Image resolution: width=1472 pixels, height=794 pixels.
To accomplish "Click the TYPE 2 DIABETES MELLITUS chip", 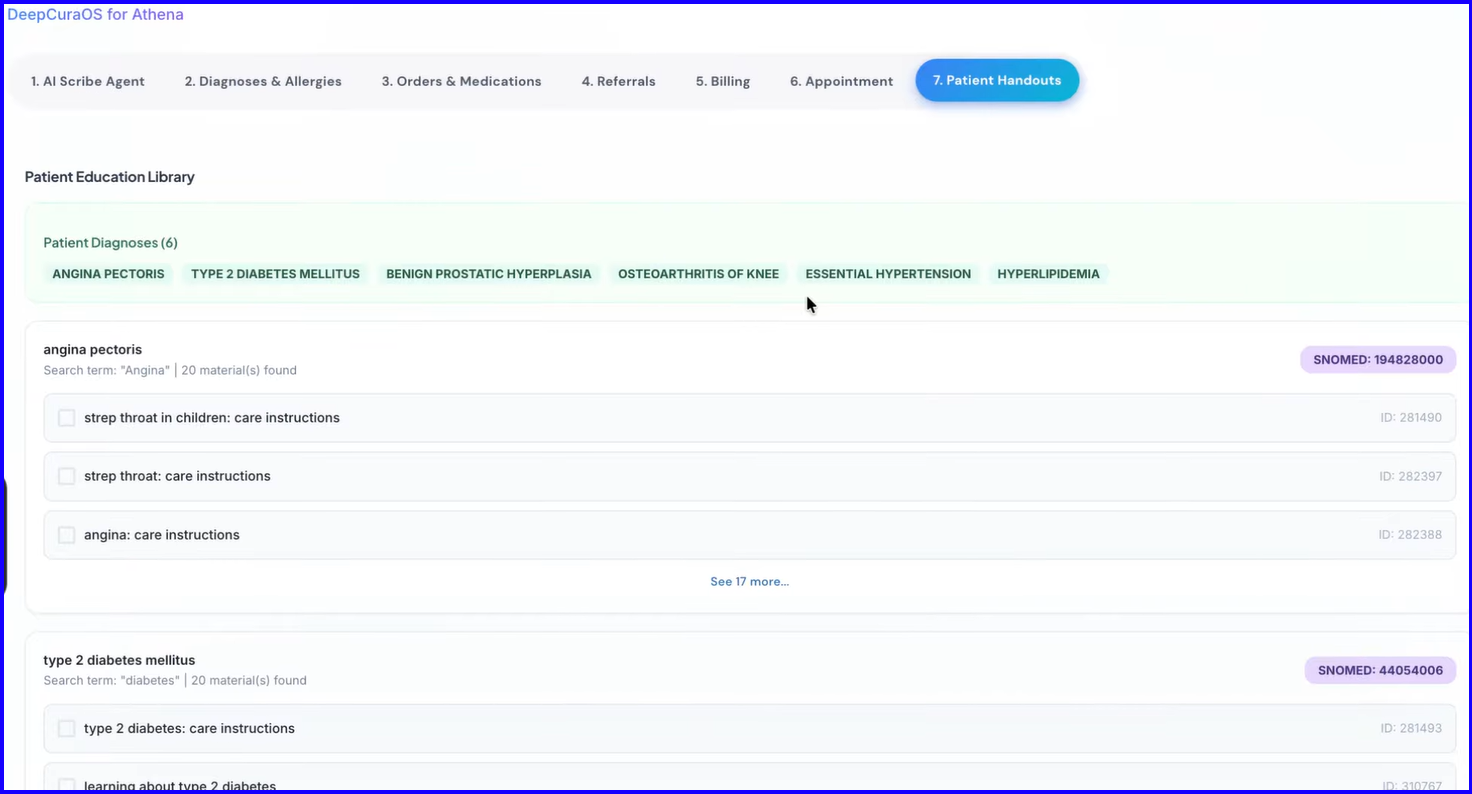I will [275, 274].
